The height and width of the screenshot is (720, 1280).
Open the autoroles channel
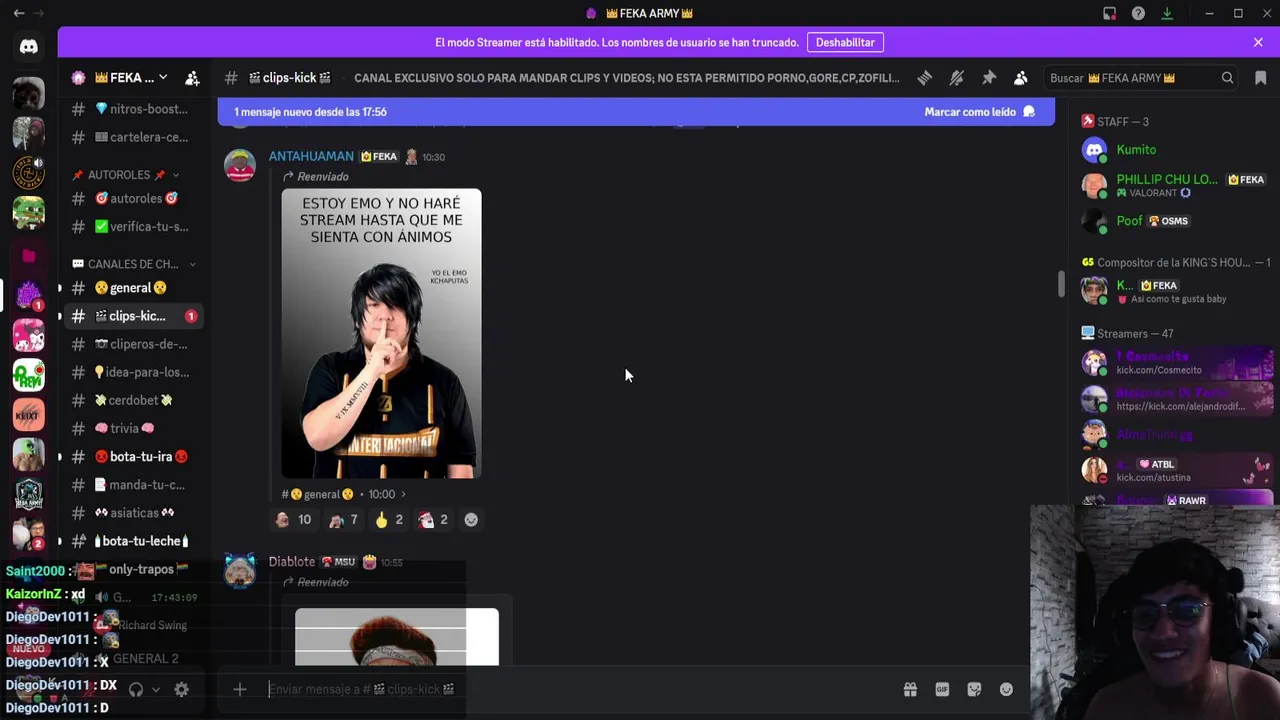pos(132,198)
